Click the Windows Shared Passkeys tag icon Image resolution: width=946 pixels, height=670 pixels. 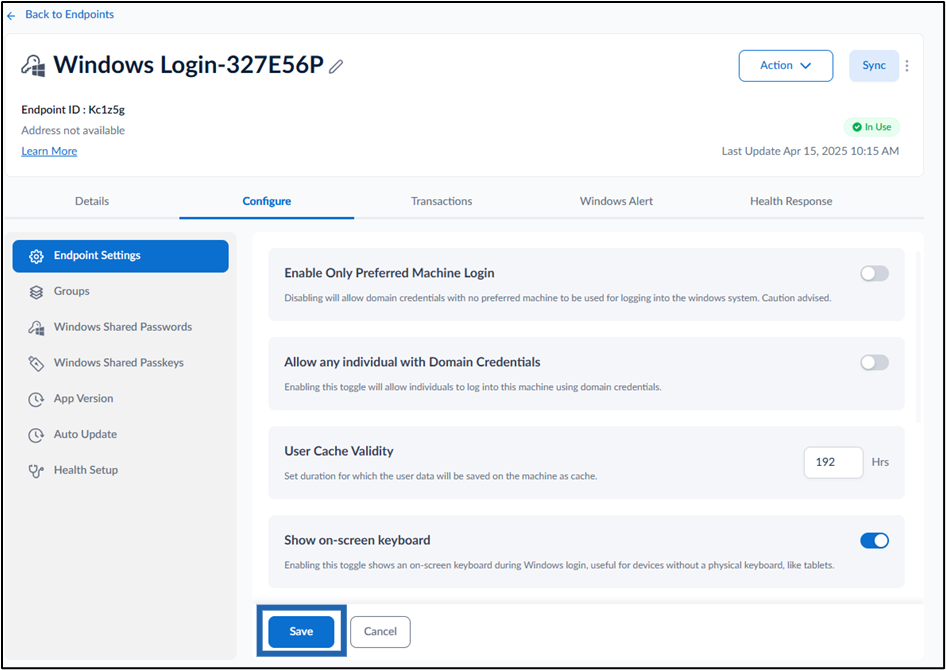(36, 363)
